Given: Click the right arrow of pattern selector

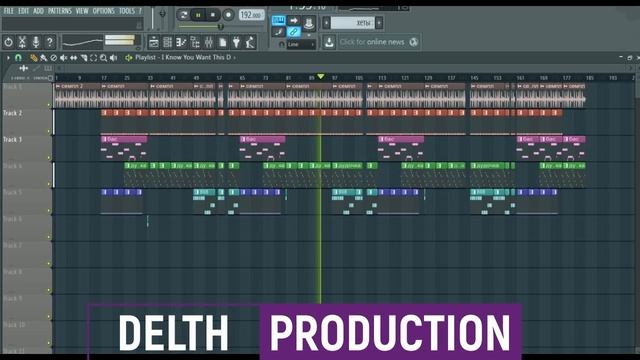Looking at the screenshot, I should [x=379, y=23].
